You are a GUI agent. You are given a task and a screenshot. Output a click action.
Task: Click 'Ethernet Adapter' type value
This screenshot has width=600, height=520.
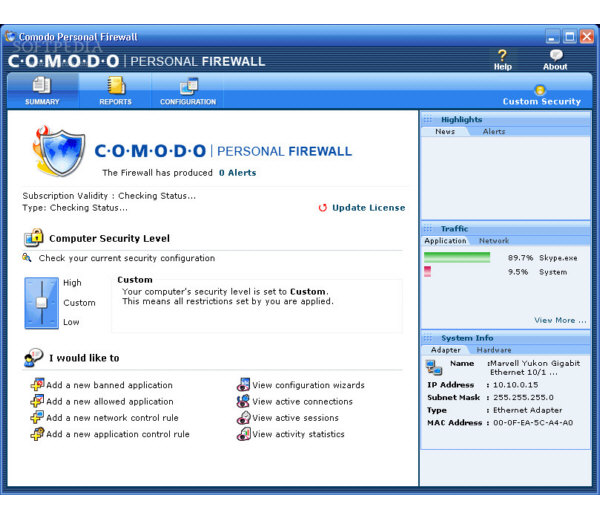[x=527, y=410]
